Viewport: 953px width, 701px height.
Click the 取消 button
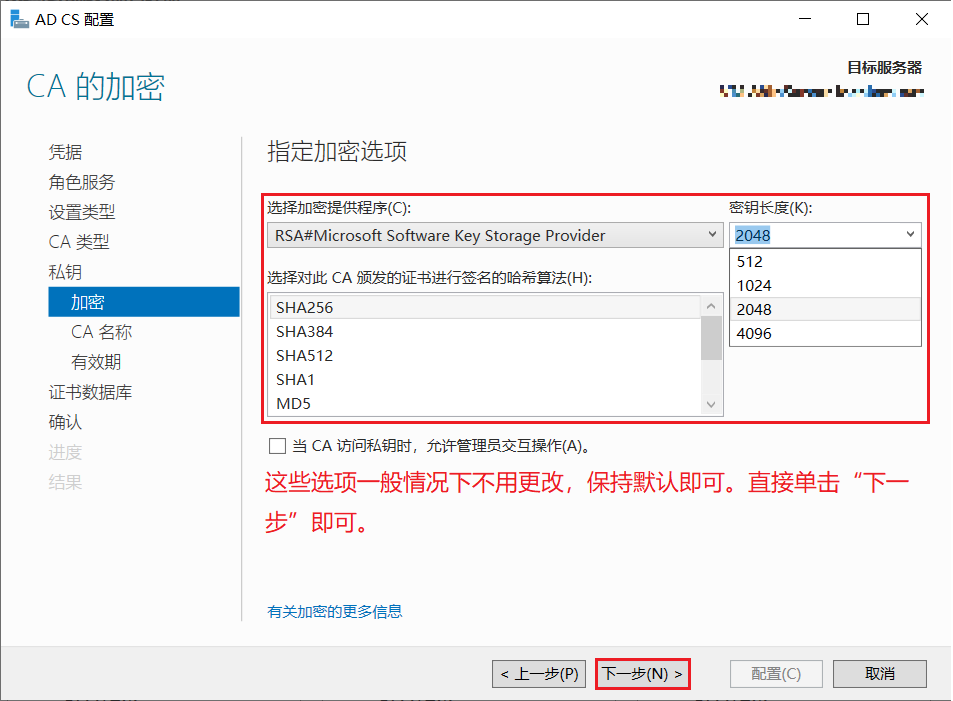tap(879, 673)
